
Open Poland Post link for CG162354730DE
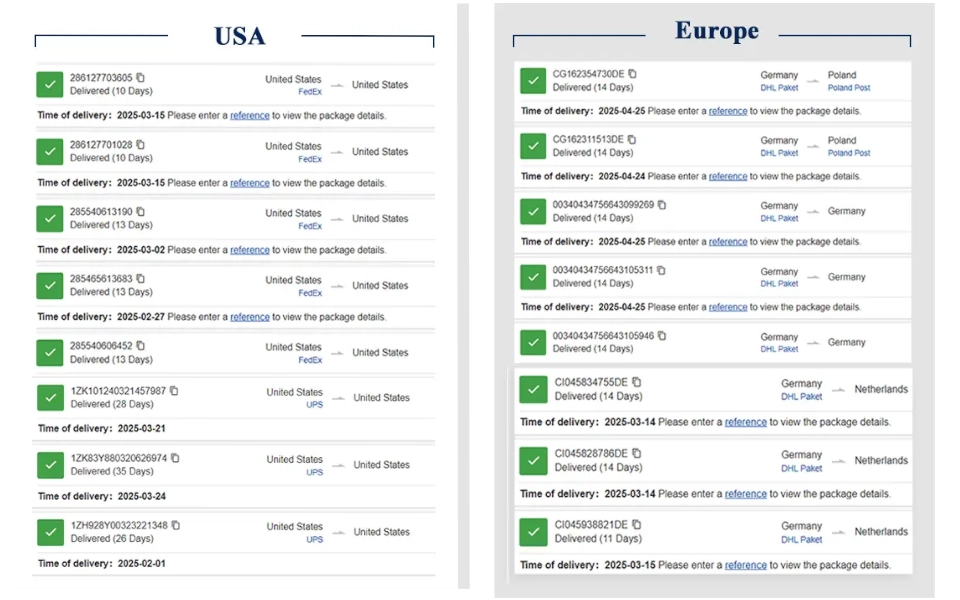point(849,88)
